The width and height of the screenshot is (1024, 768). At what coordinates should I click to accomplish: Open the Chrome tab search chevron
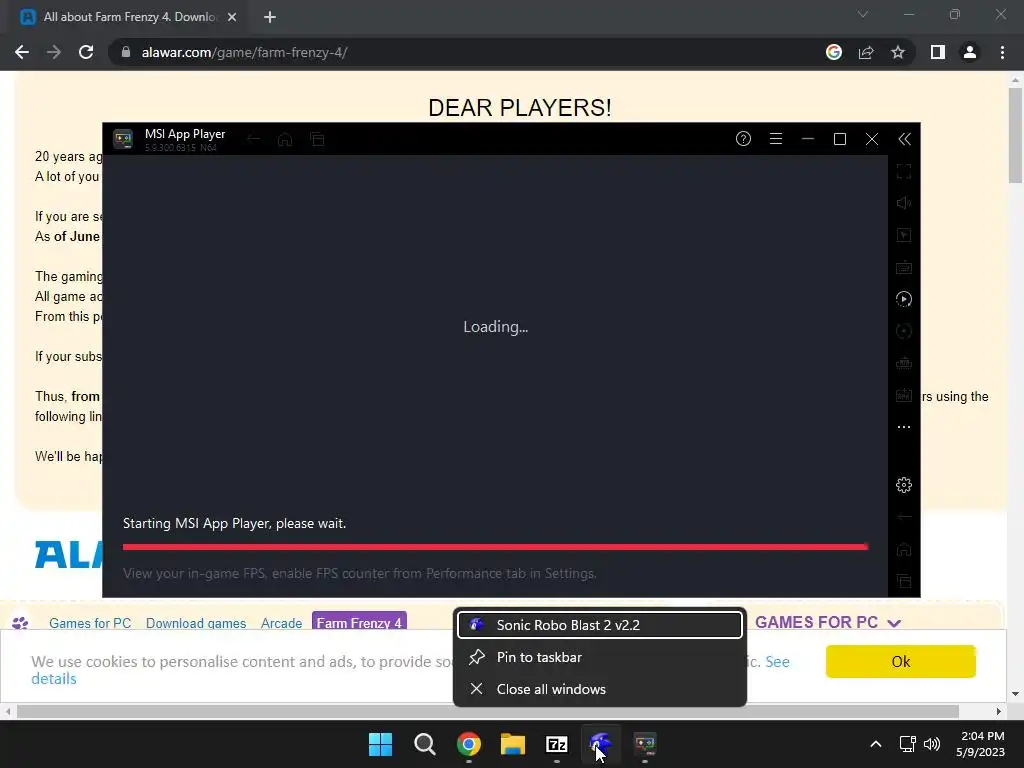(863, 14)
